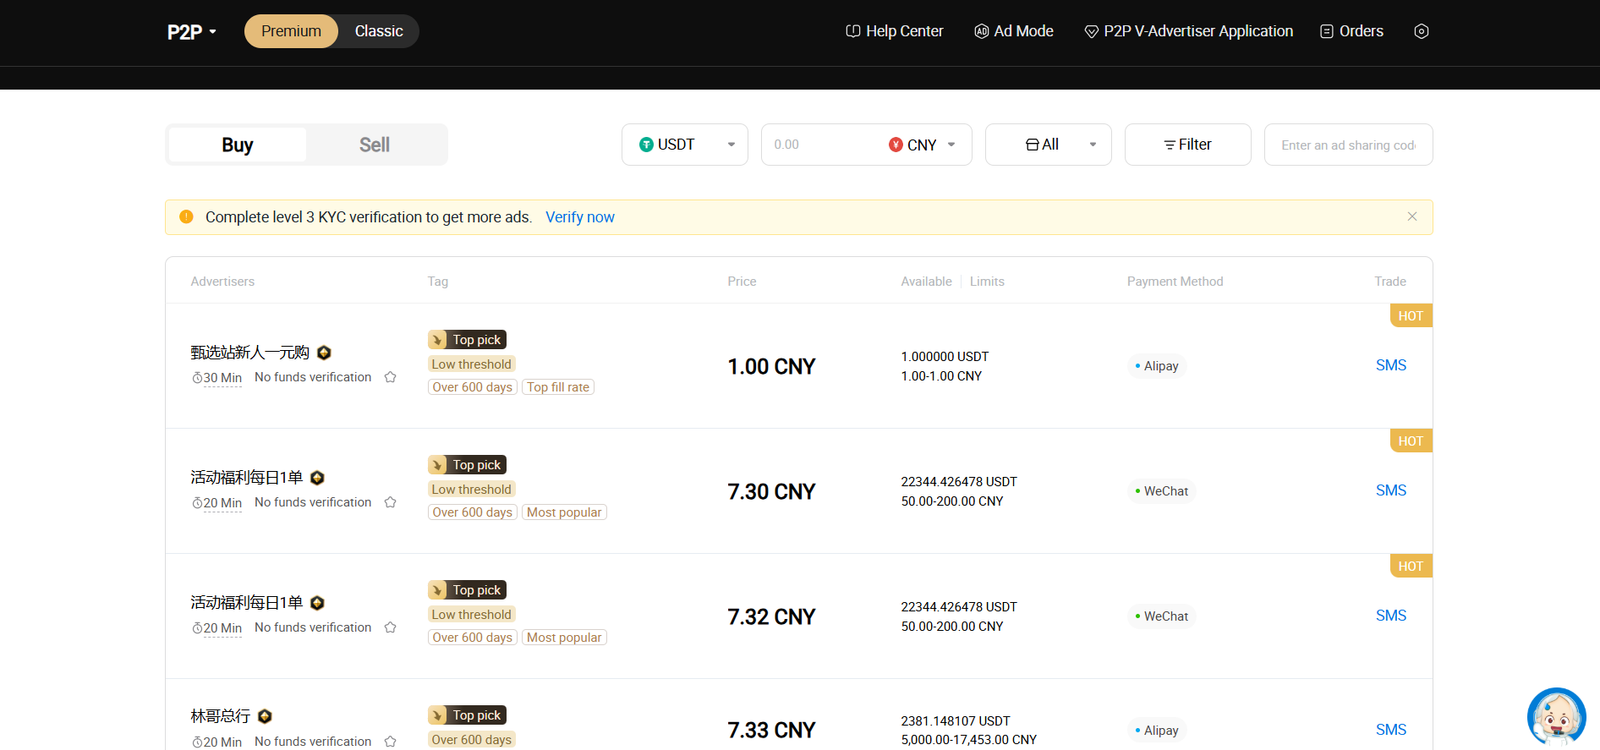1600x750 pixels.
Task: Select the Sell tab
Action: [375, 145]
